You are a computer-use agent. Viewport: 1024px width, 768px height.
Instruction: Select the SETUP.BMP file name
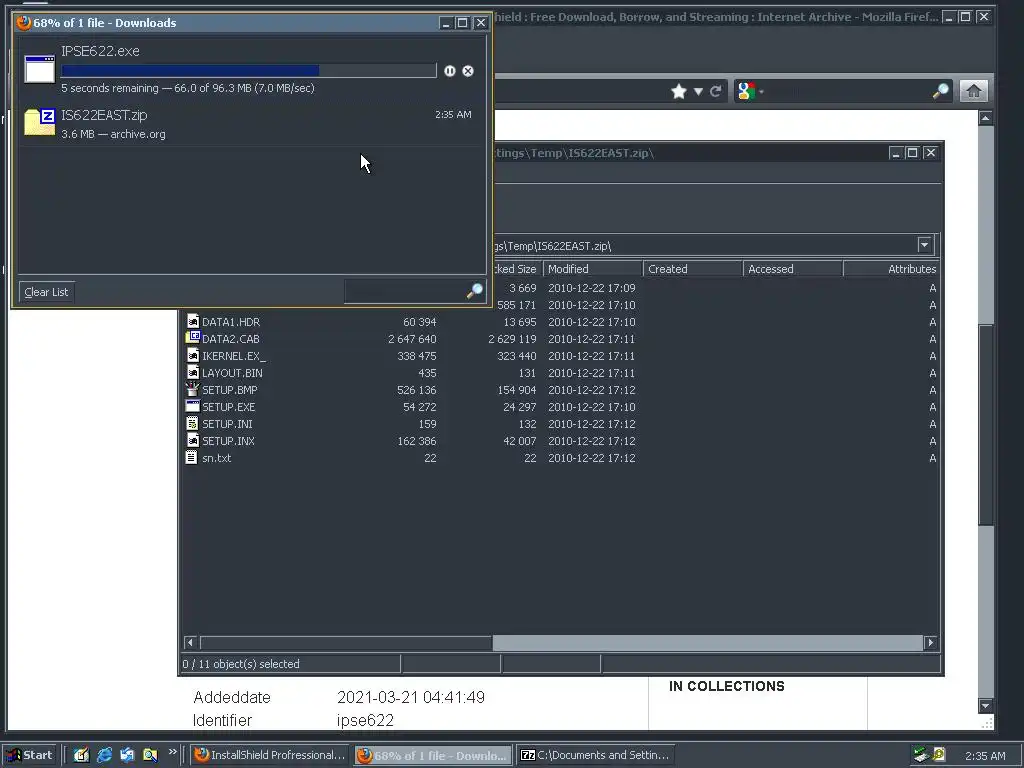coord(230,390)
